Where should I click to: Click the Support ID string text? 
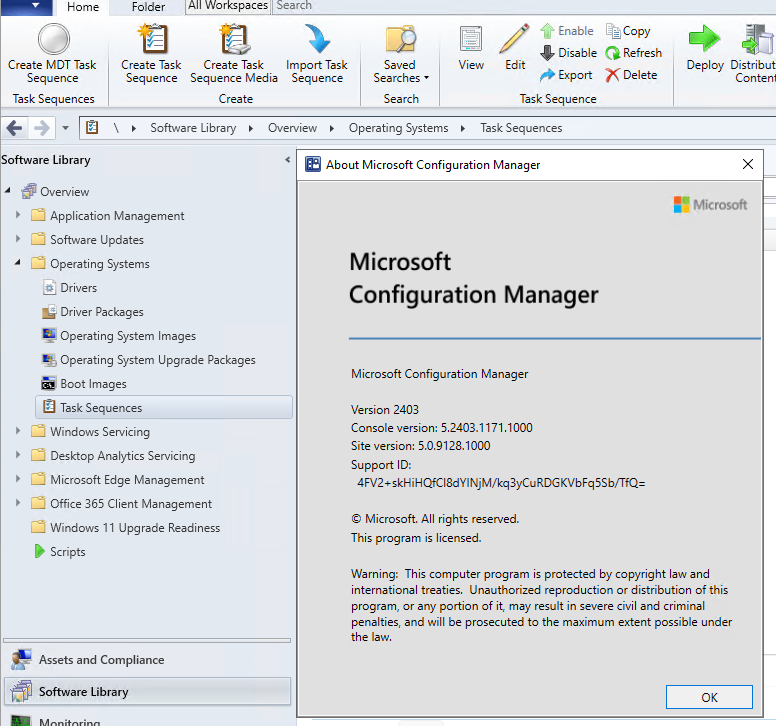[x=501, y=483]
